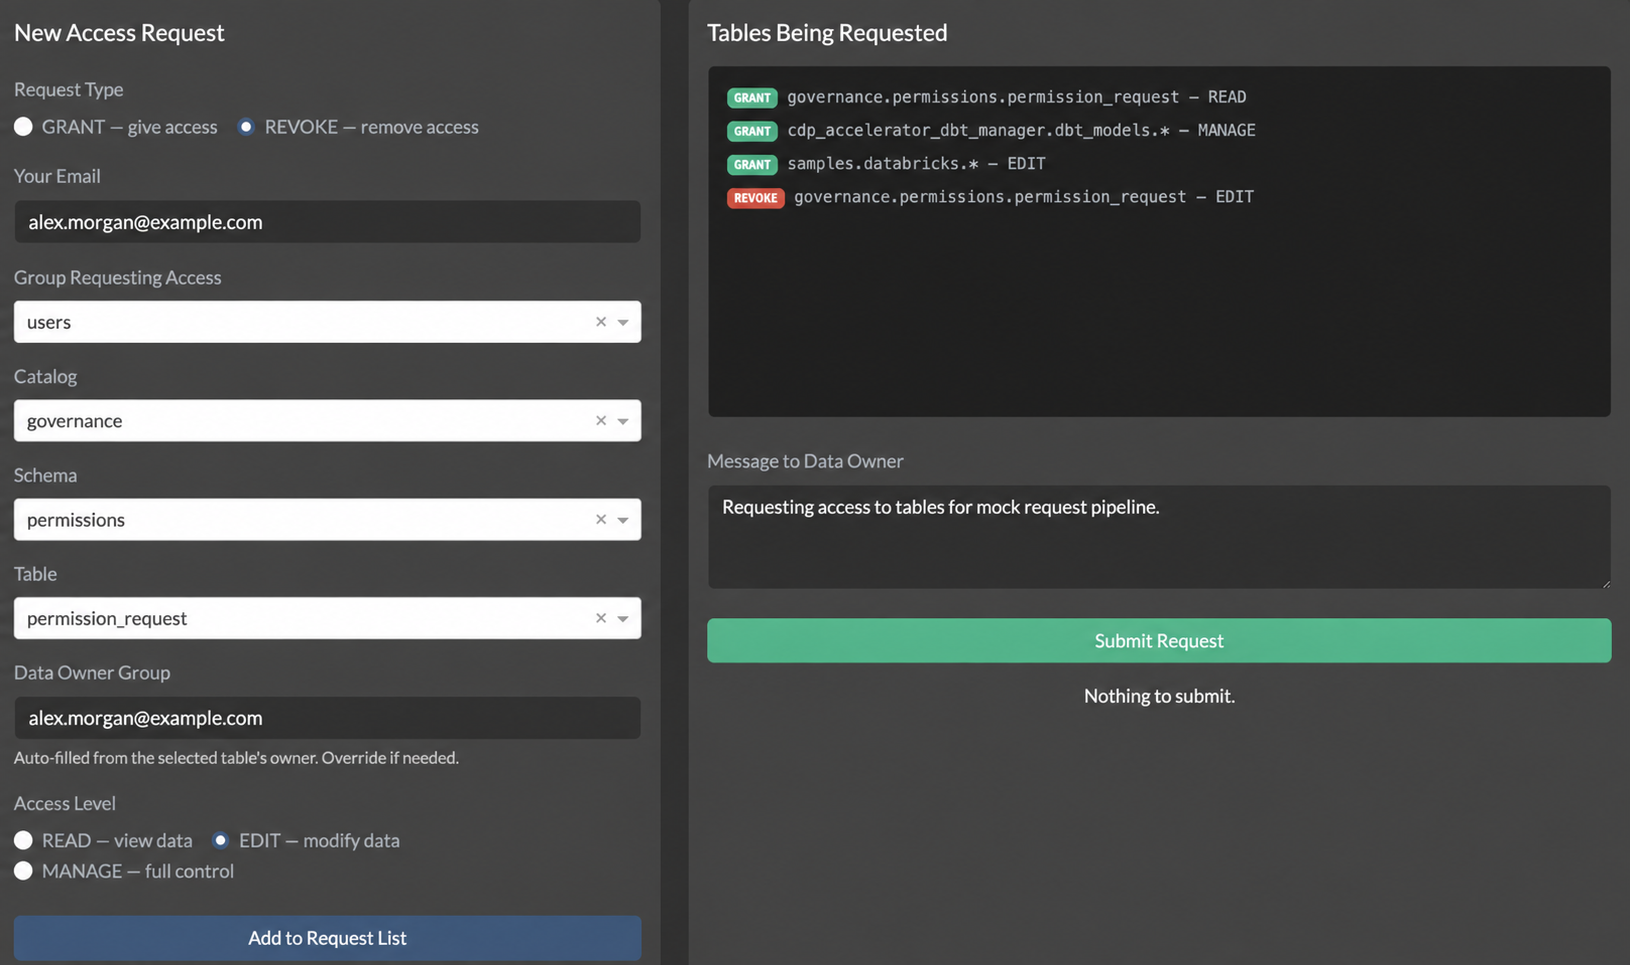Viewport: 1630px width, 965px height.
Task: Click the Your Email input field
Action: click(327, 222)
